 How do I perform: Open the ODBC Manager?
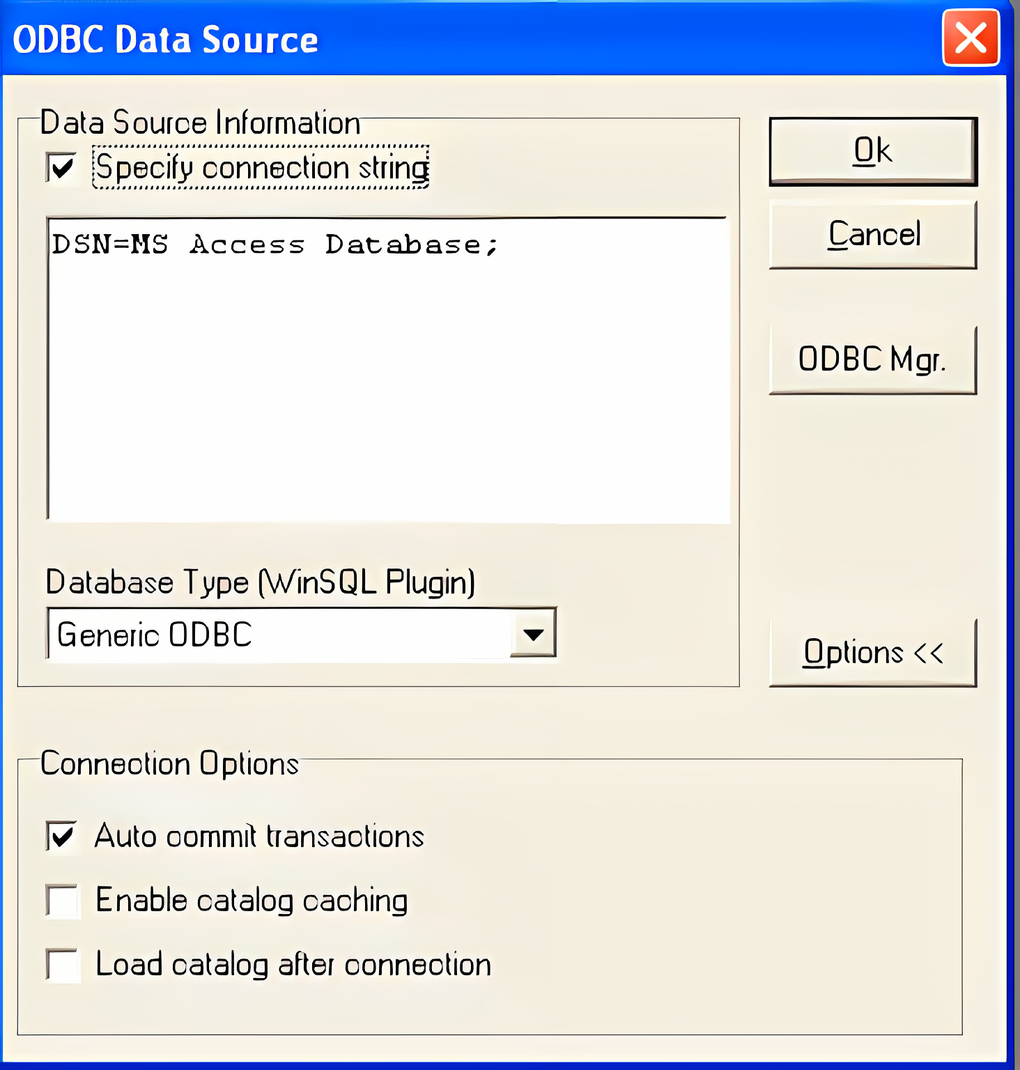coord(872,359)
